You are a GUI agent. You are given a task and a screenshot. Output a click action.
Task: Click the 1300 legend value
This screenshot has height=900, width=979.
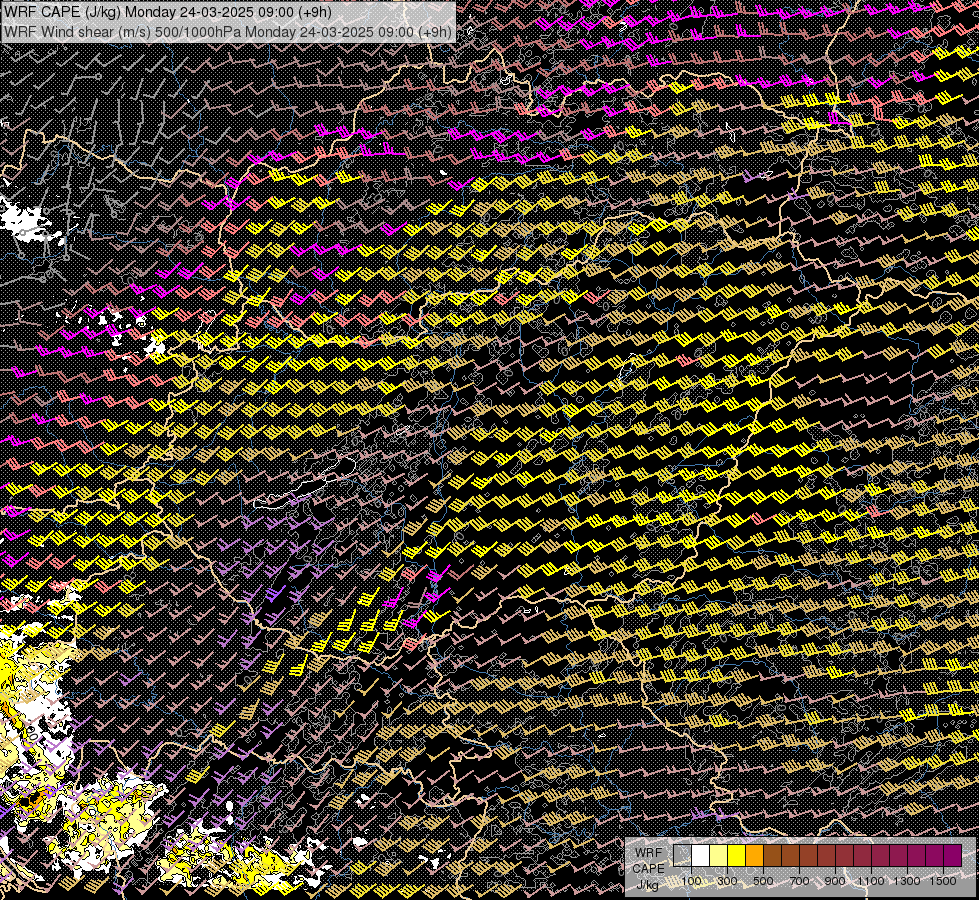click(x=907, y=881)
